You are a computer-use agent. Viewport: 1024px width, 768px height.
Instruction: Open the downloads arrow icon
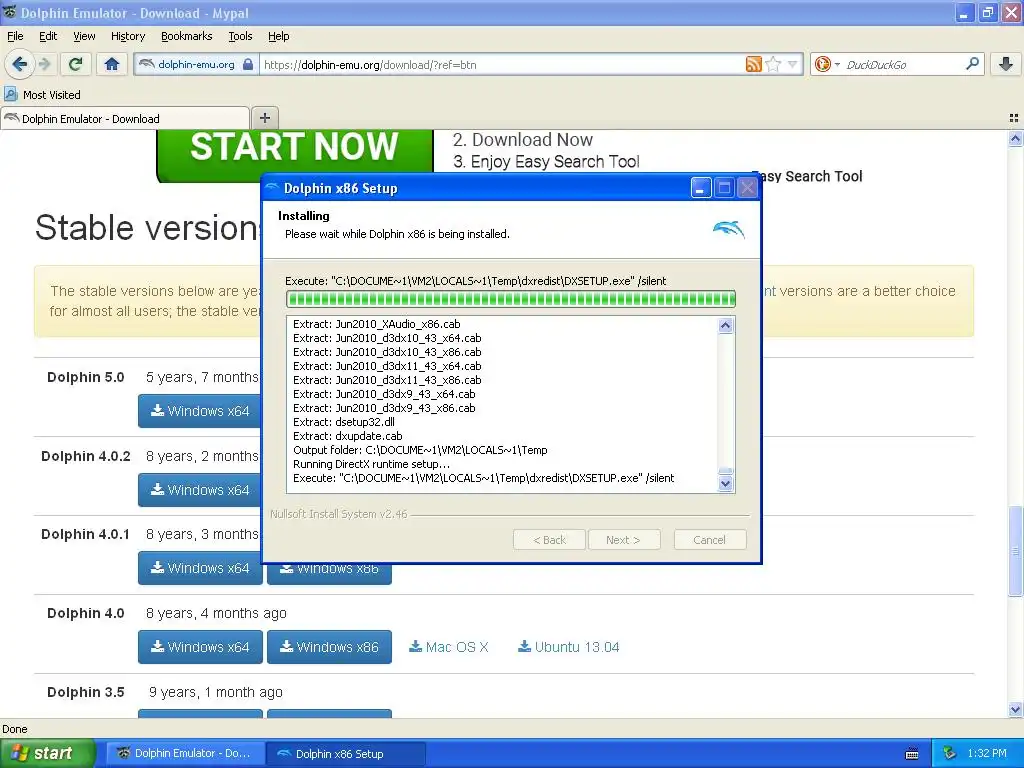[x=1006, y=64]
